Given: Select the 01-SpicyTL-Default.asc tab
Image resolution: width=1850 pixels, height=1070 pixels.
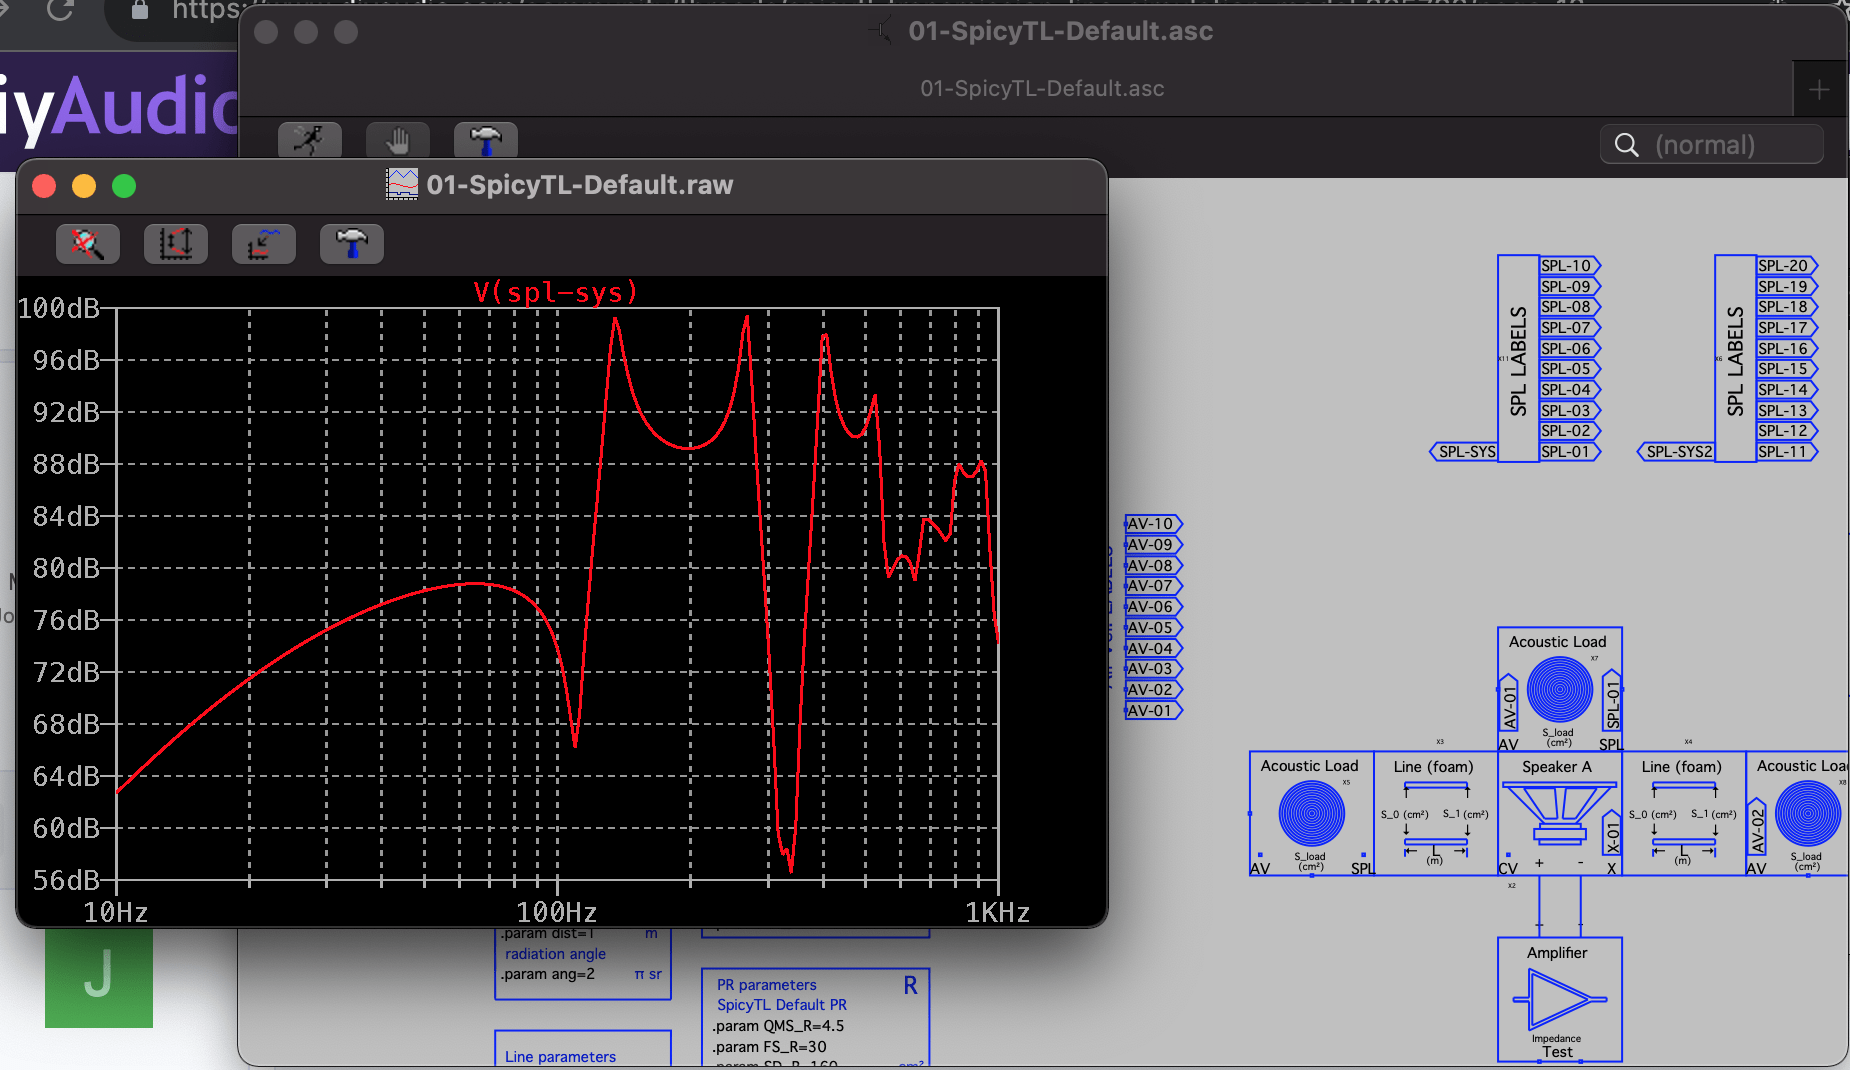Looking at the screenshot, I should (1042, 88).
